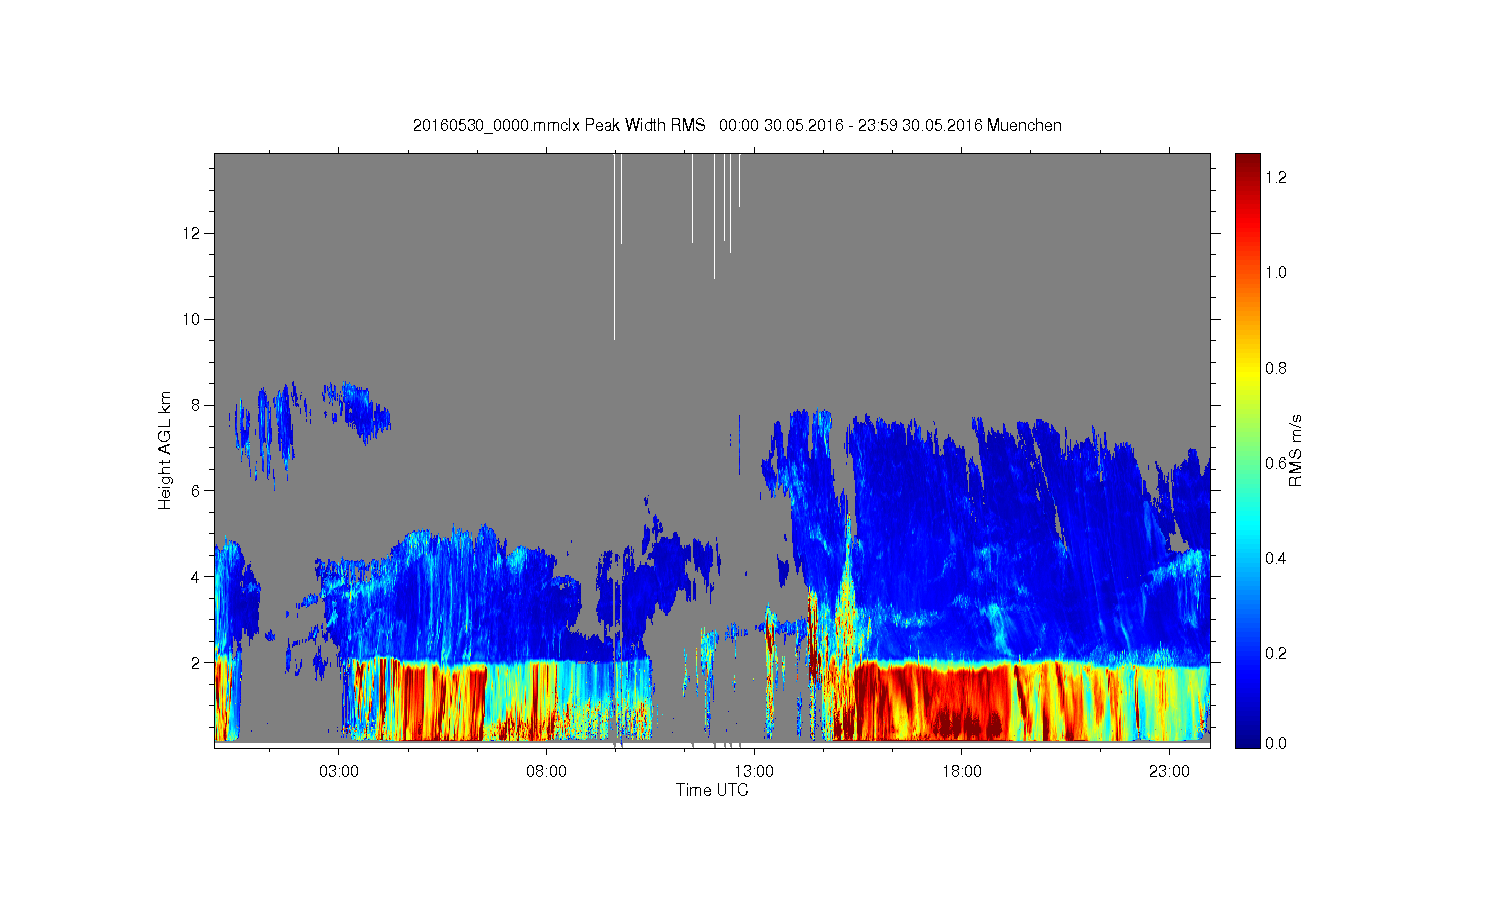The height and width of the screenshot is (900, 1500).
Task: Click the 'Height AGL km' axis label
Action: click(165, 450)
